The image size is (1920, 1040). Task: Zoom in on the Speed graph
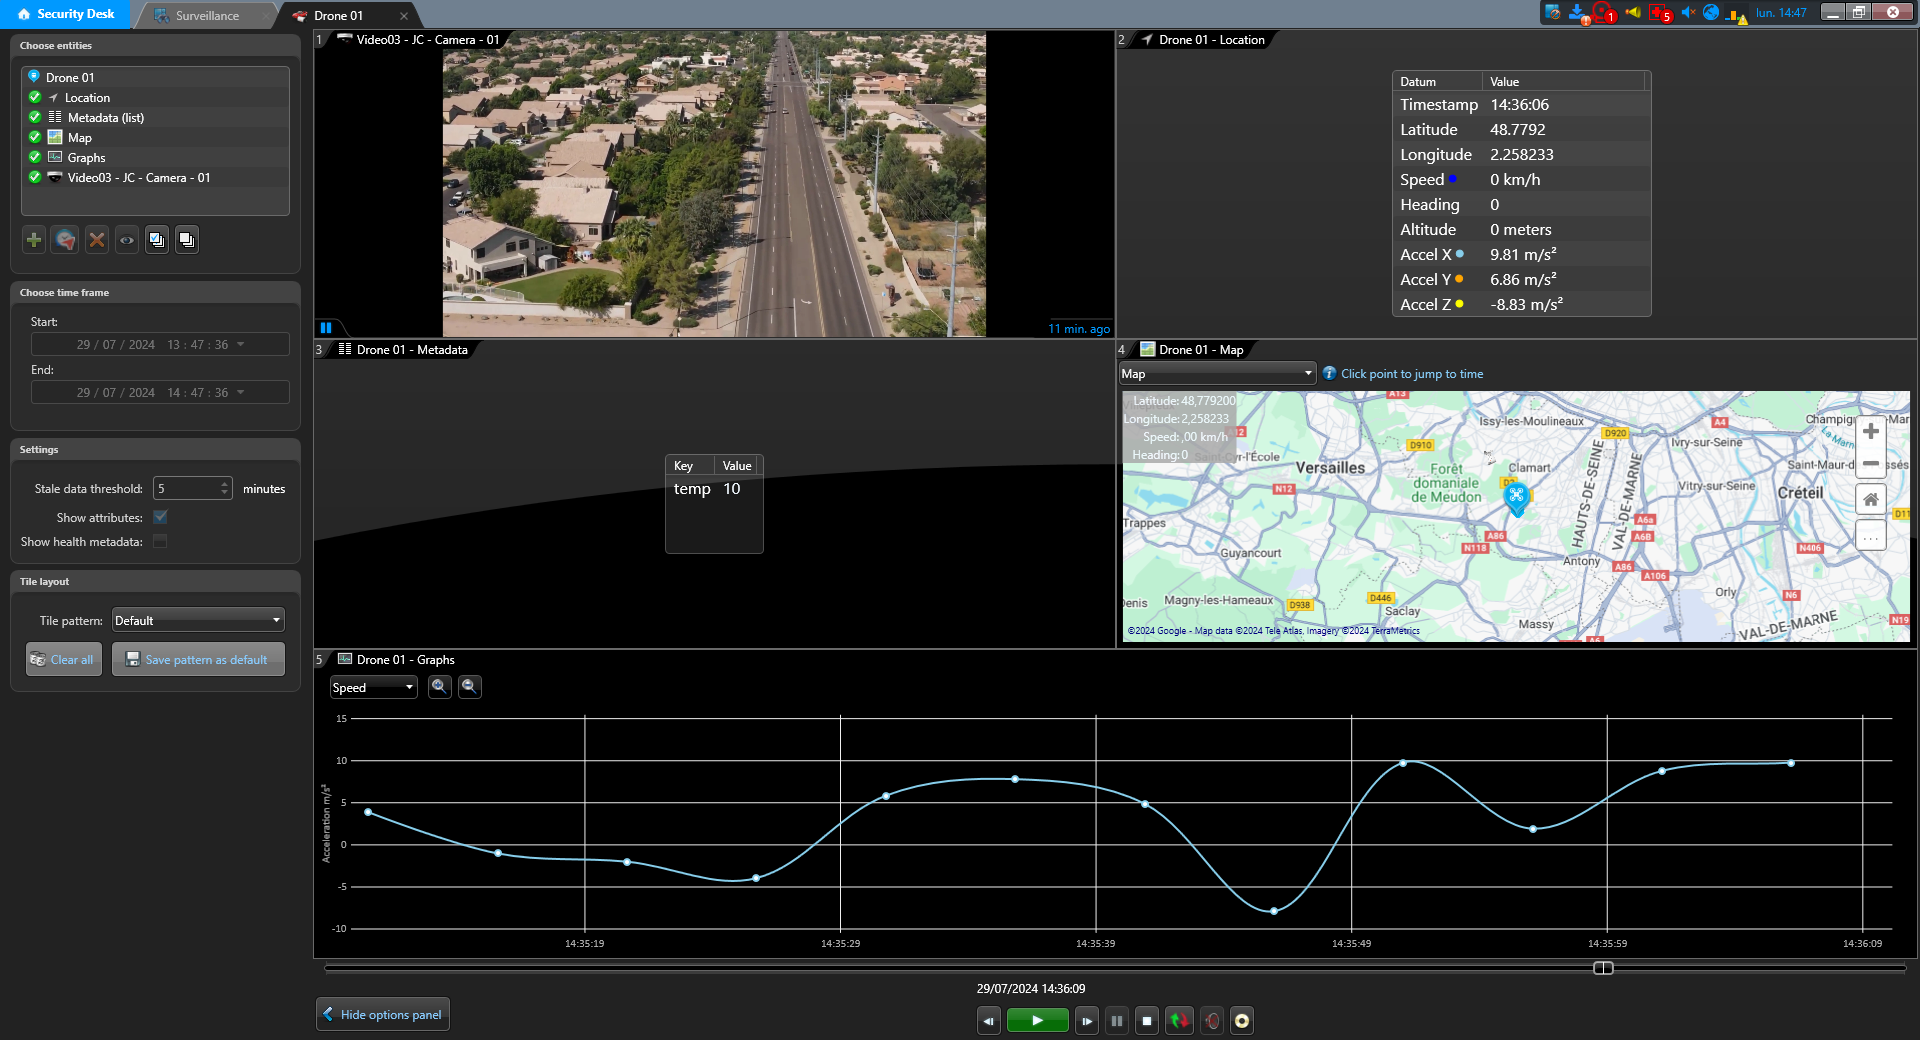[439, 687]
